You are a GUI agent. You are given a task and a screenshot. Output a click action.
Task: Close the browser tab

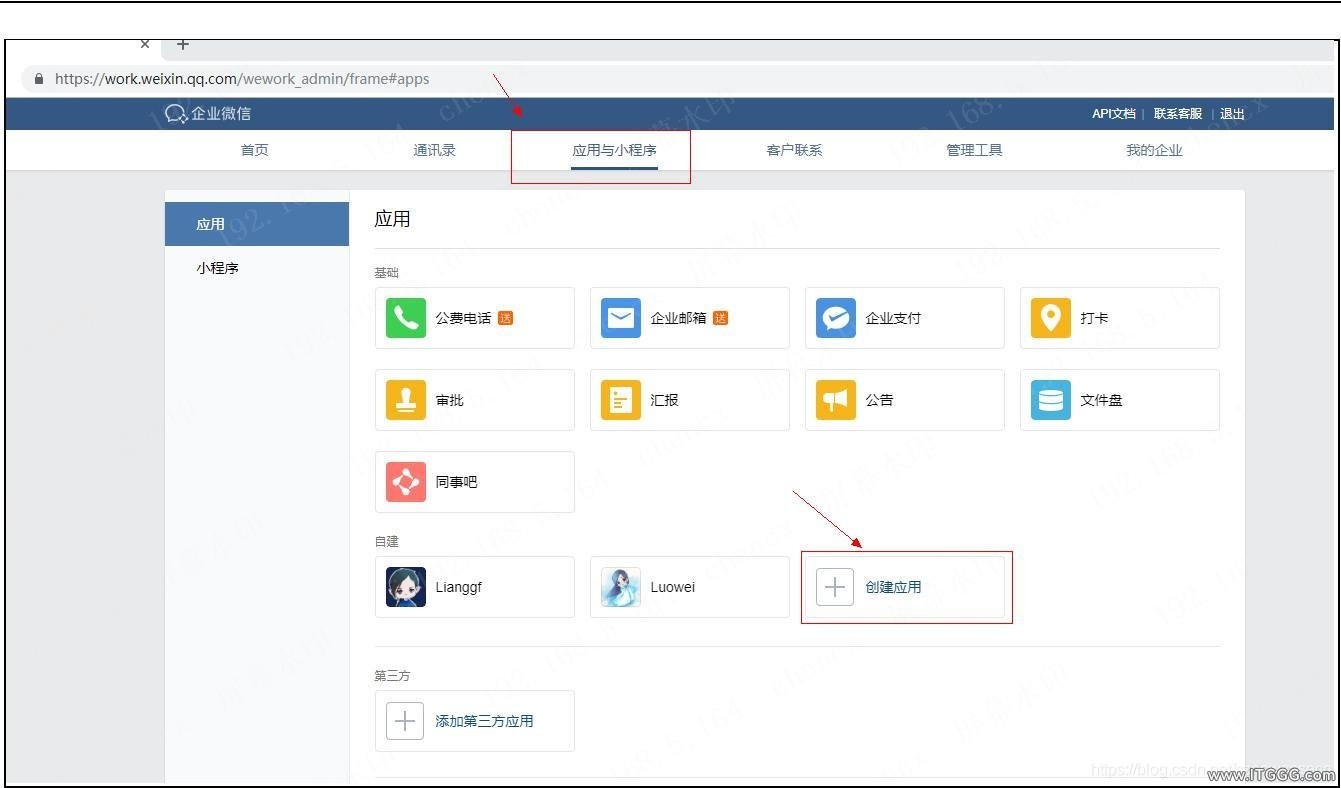coord(145,44)
